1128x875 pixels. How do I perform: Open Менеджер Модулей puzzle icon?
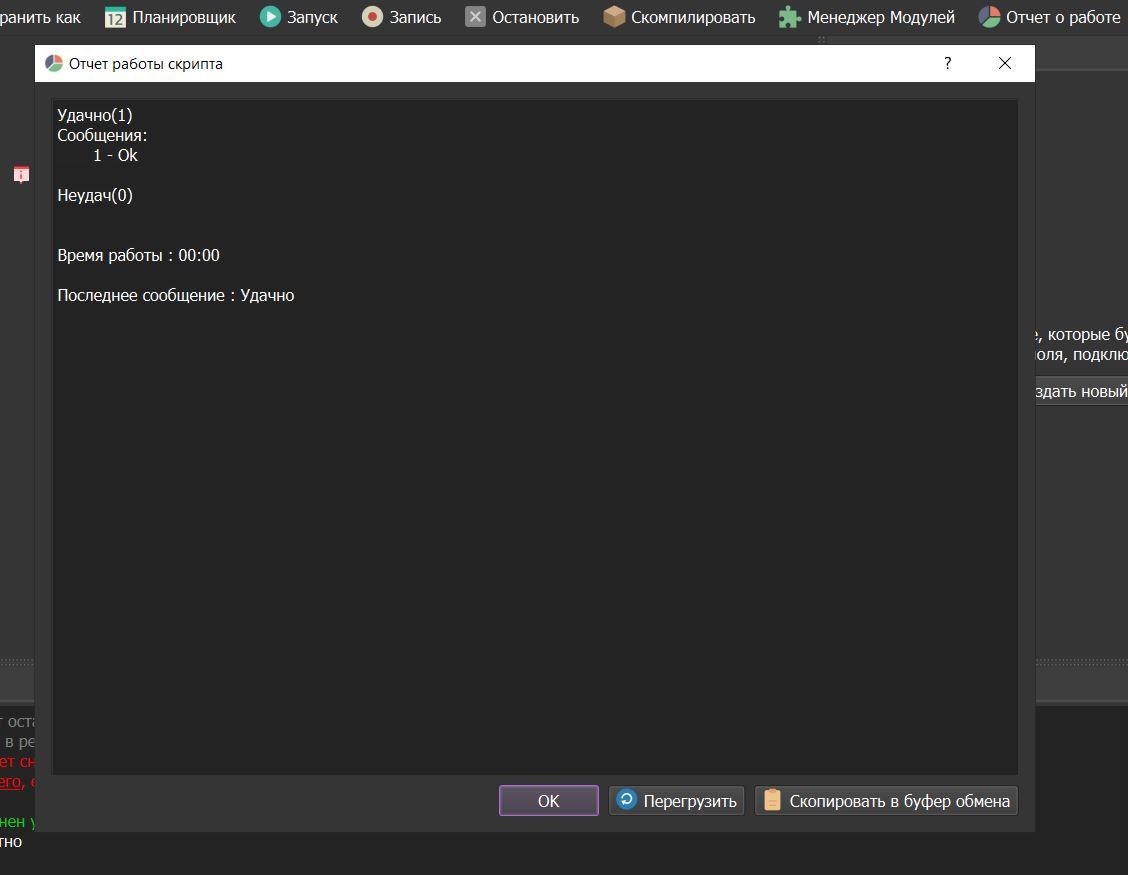point(790,17)
